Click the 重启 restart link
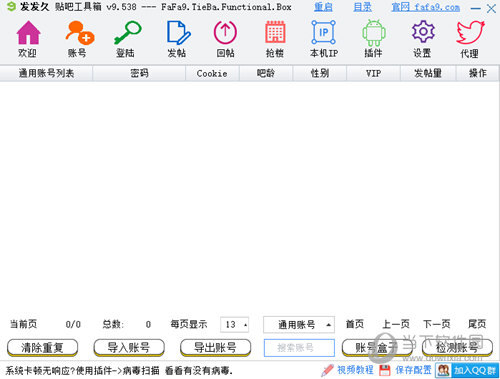Viewport: 500px width, 379px height. pyautogui.click(x=323, y=7)
